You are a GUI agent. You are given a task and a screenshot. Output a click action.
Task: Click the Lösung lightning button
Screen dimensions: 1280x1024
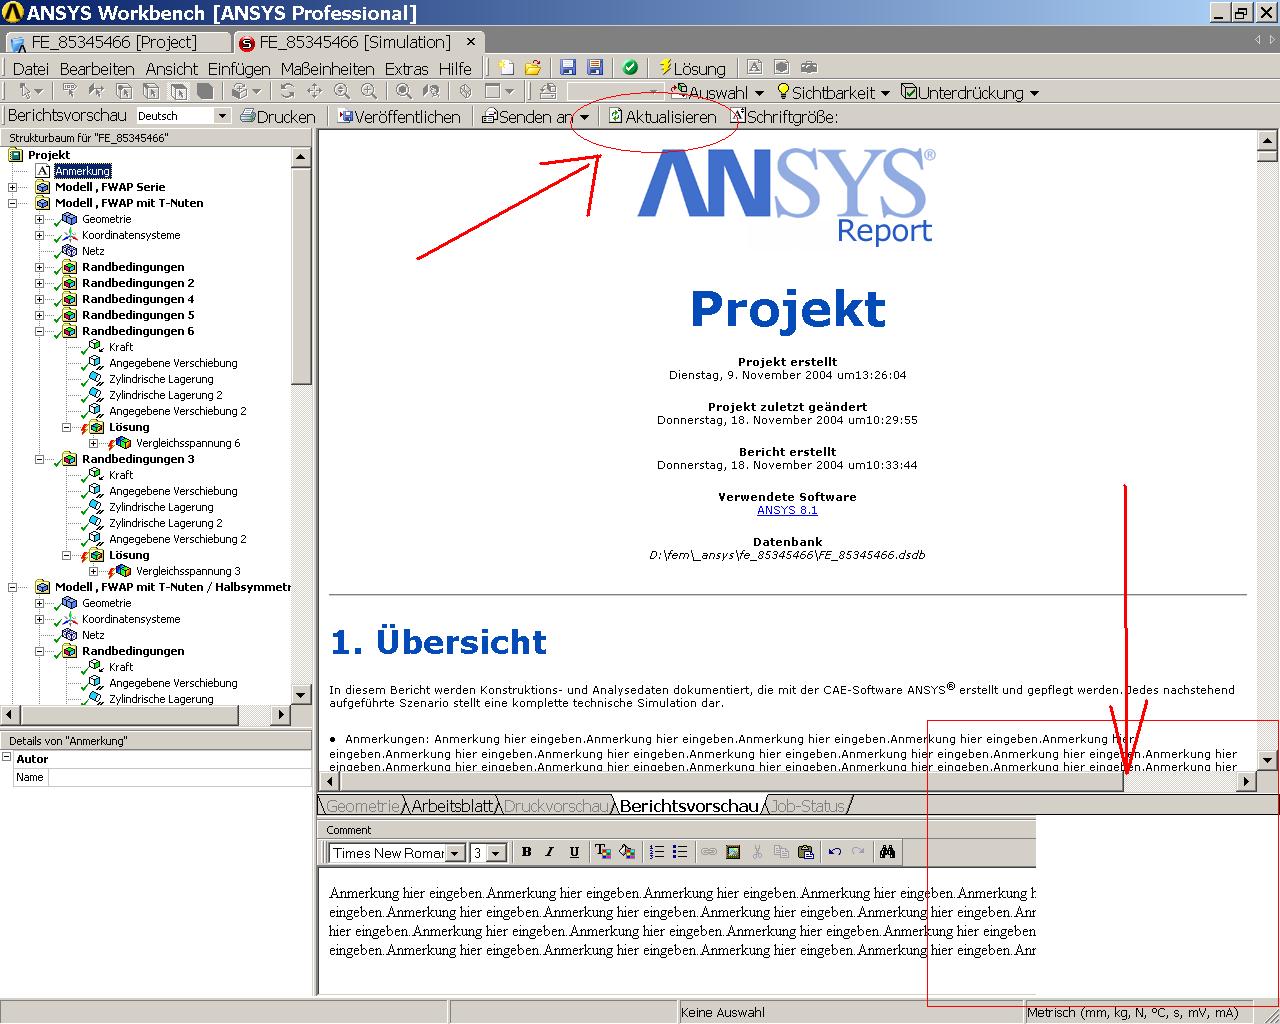pos(692,68)
